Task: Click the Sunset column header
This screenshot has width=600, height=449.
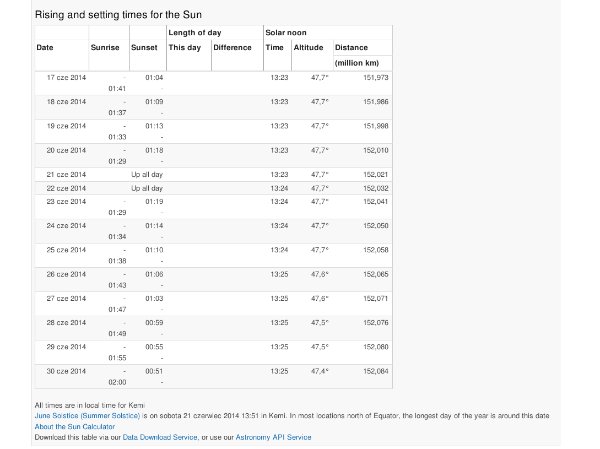Action: pyautogui.click(x=144, y=47)
